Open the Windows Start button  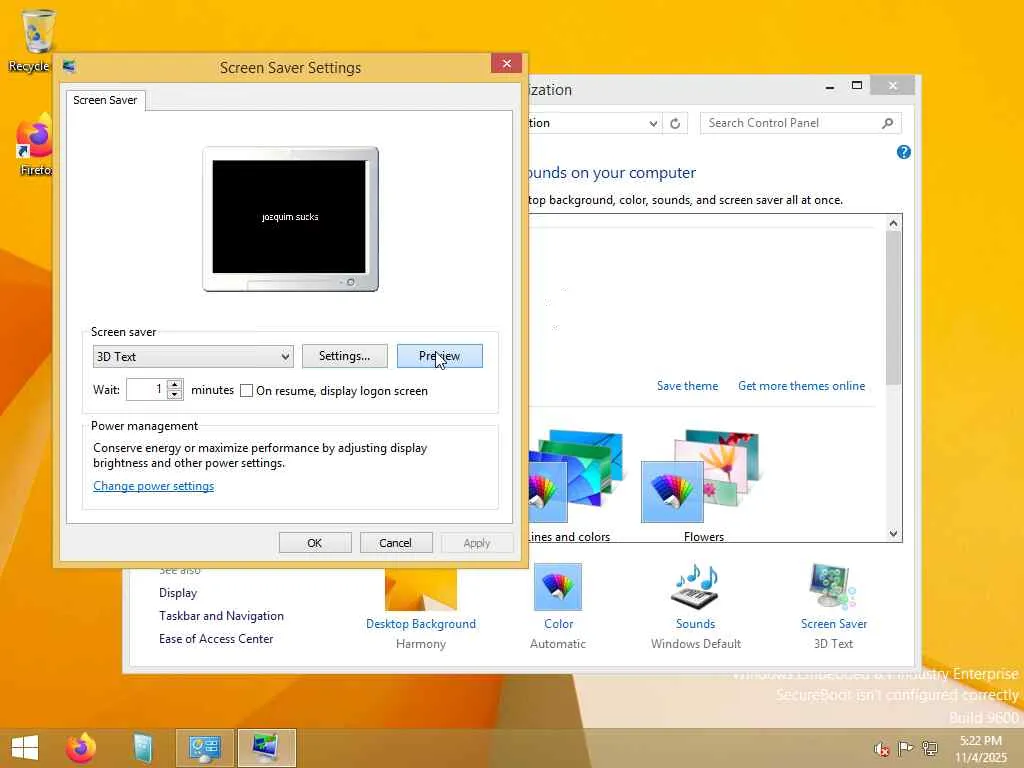point(25,748)
